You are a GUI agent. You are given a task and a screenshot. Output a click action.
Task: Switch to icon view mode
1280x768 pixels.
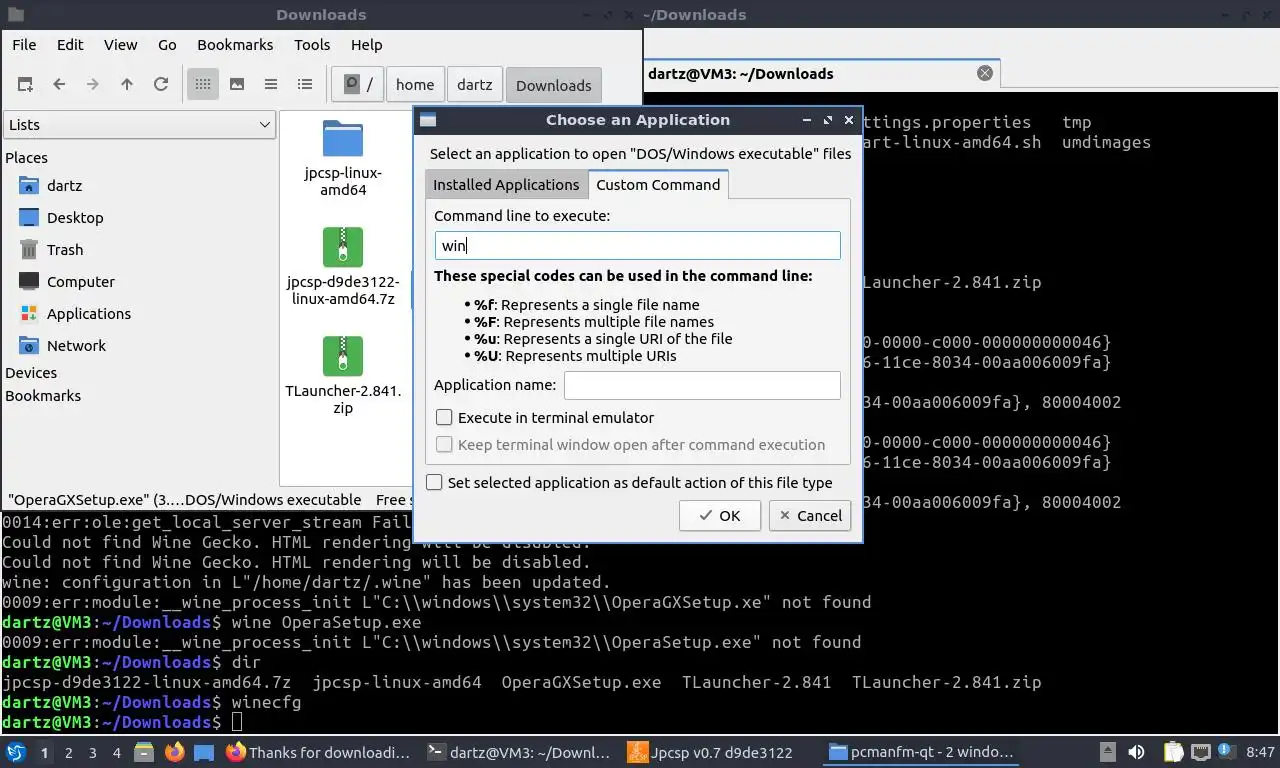(203, 85)
